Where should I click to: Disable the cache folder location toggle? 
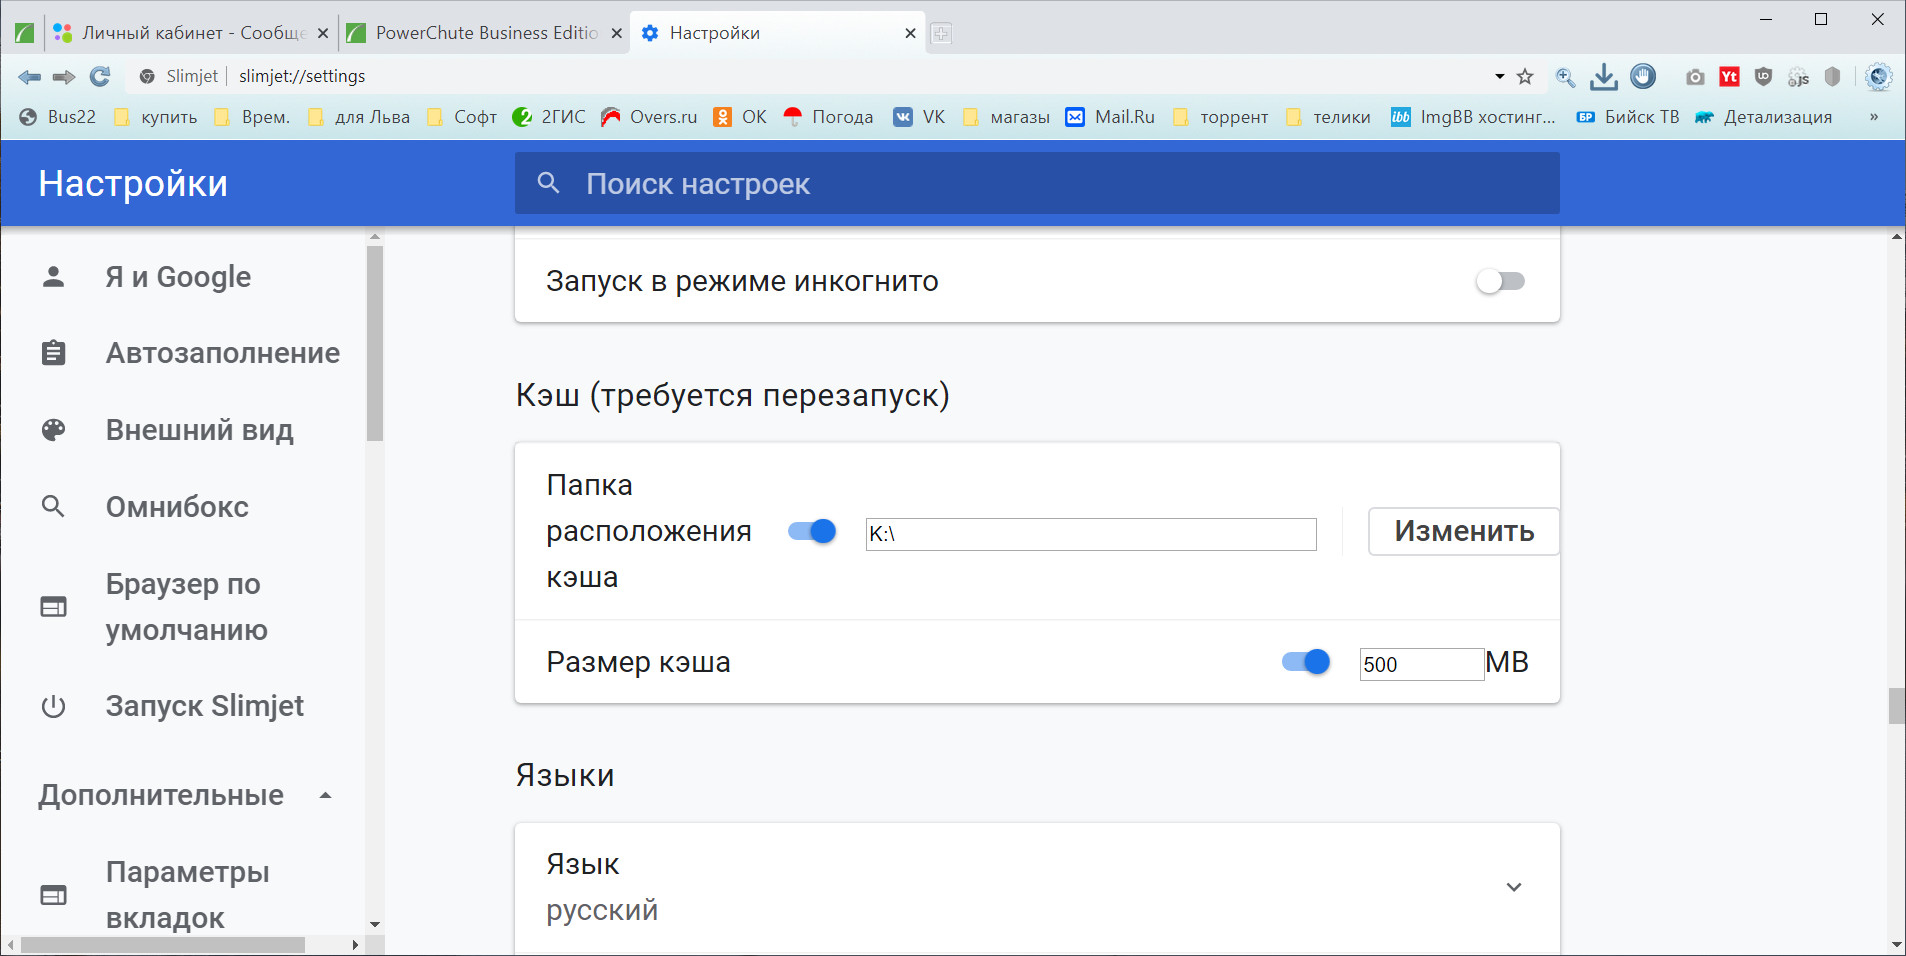(811, 531)
